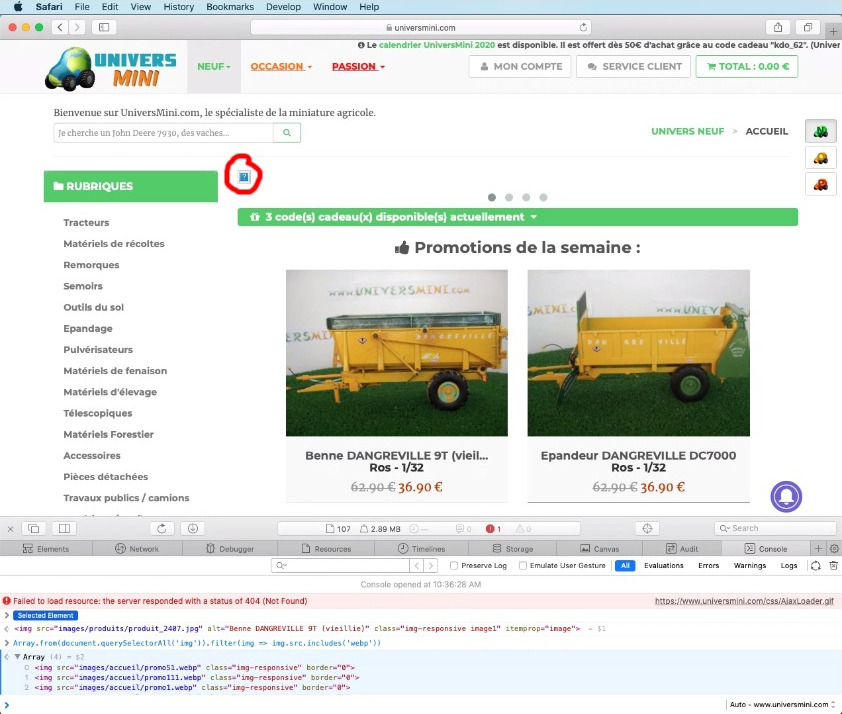Open MON COMPTE button

coord(520,67)
